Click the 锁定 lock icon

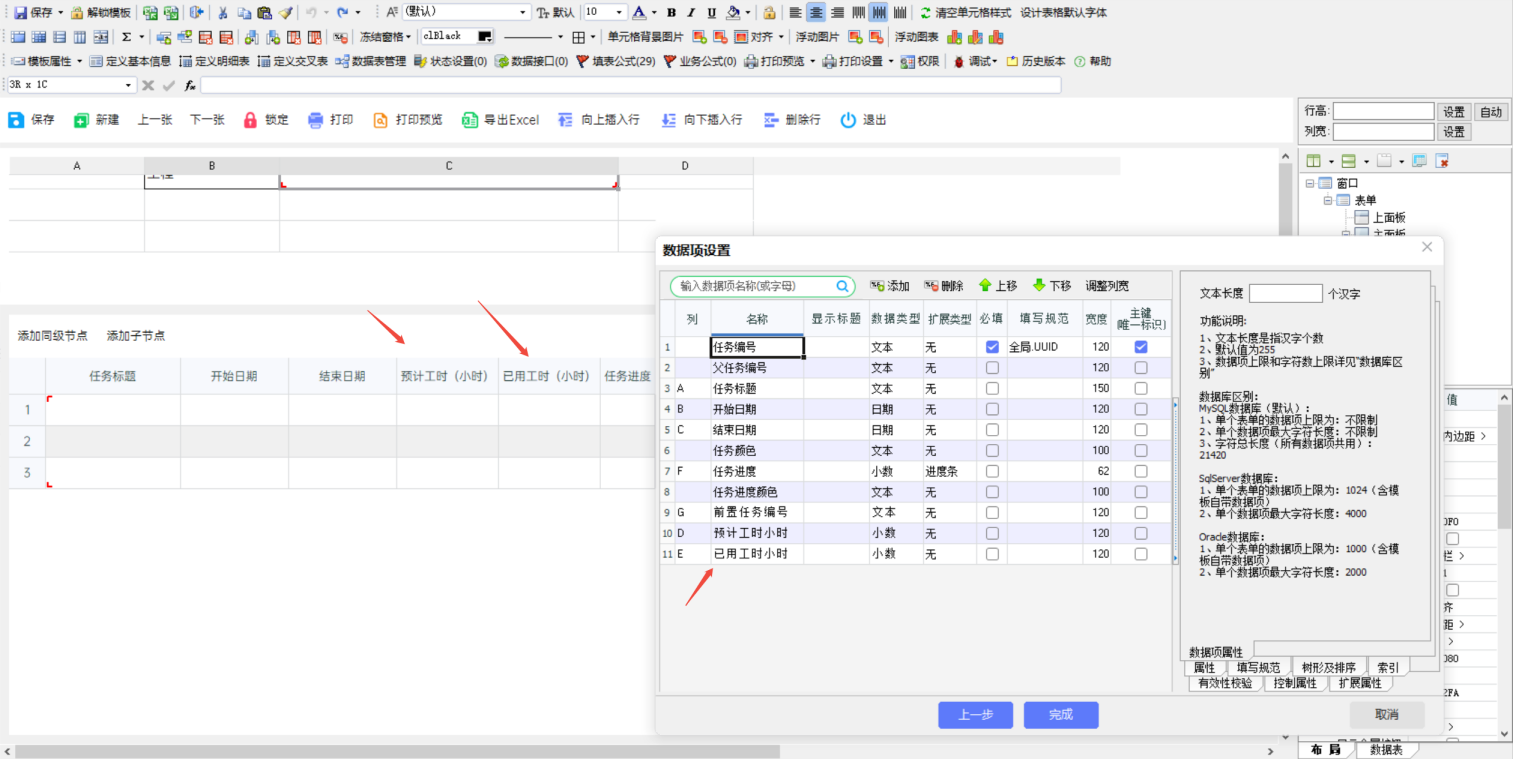[x=251, y=120]
